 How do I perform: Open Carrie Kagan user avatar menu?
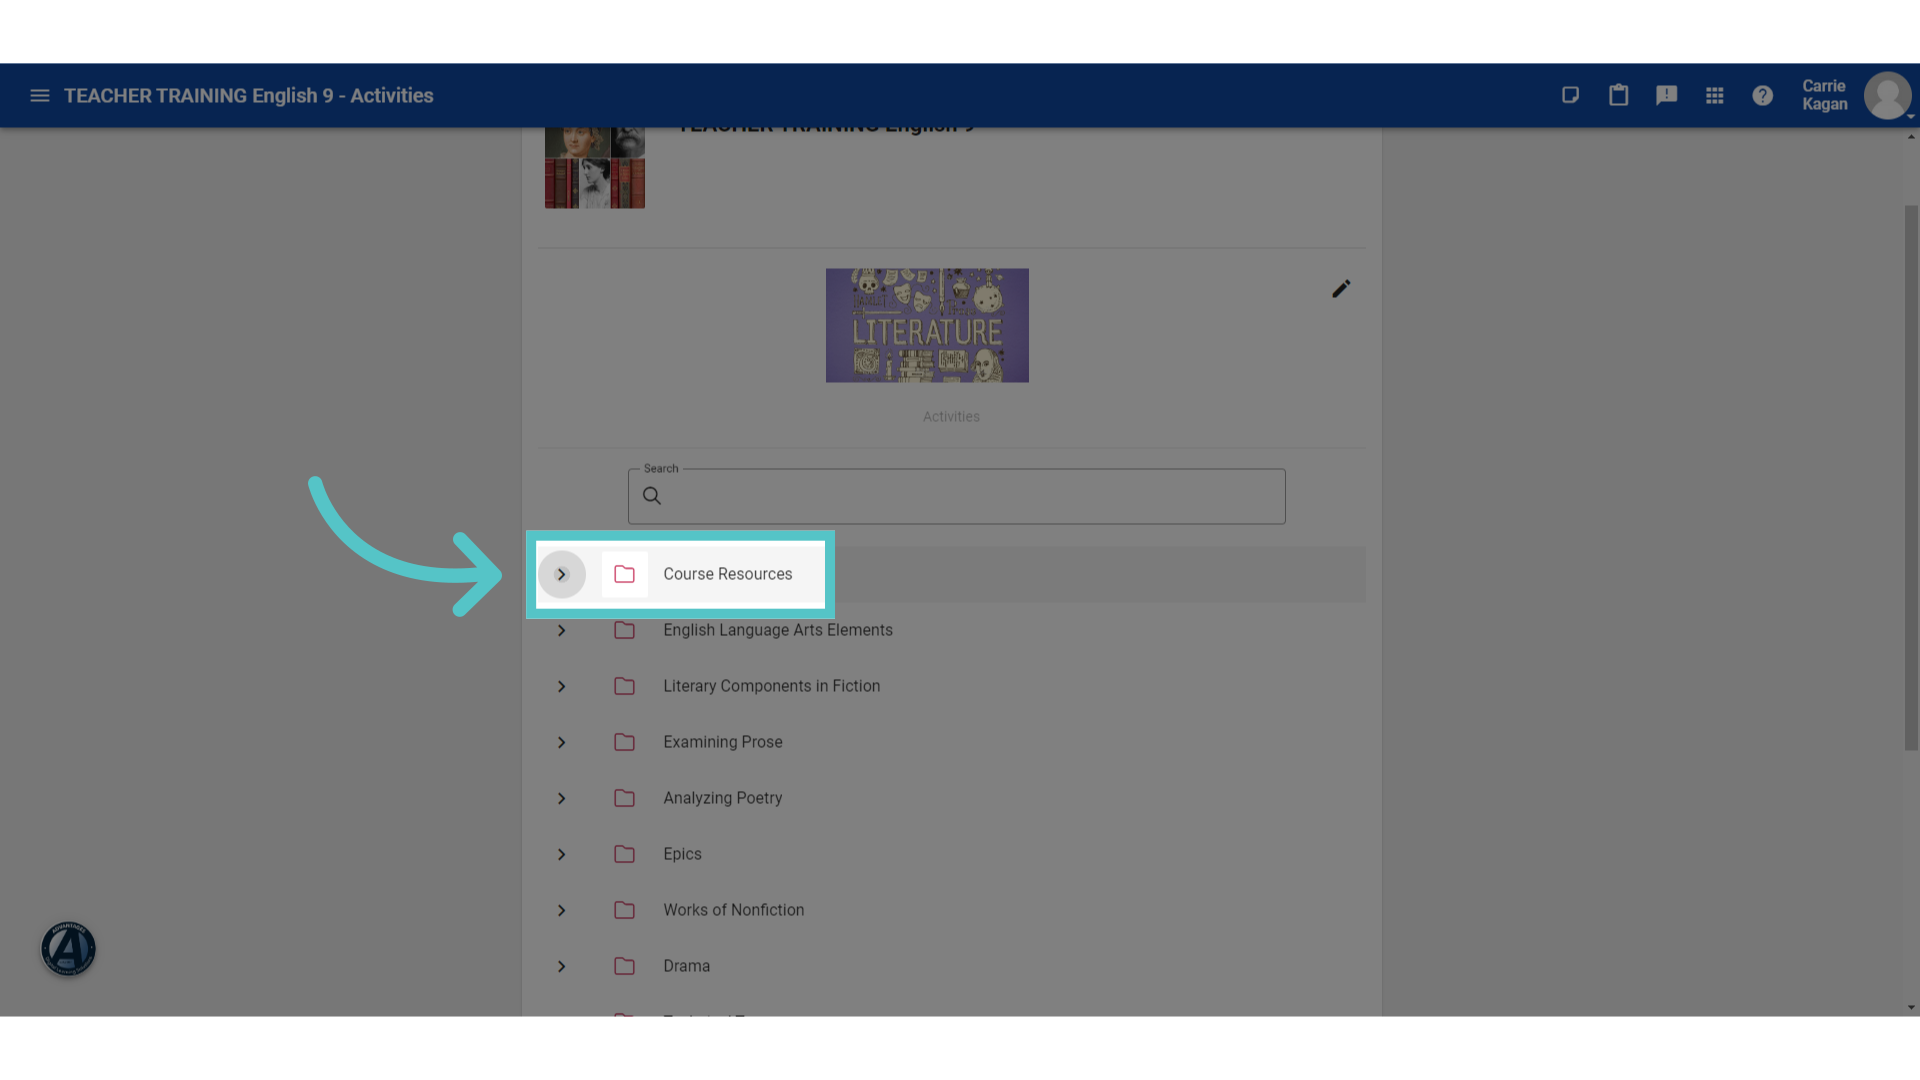coord(1887,96)
